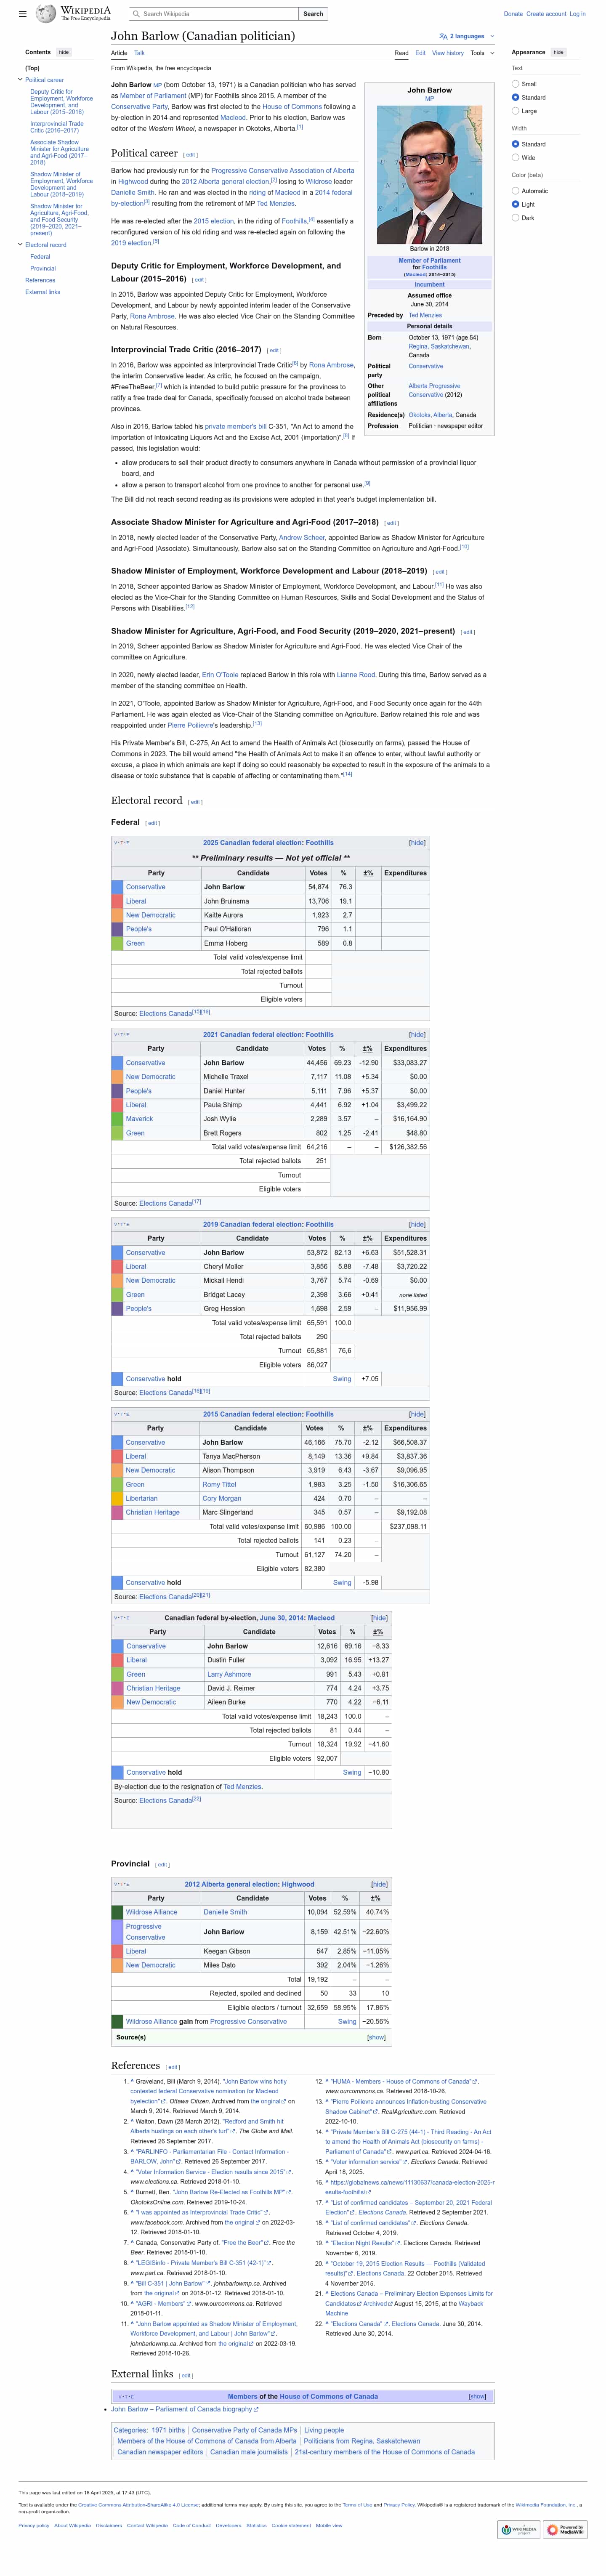Hide the Contents sidebar

click(64, 52)
